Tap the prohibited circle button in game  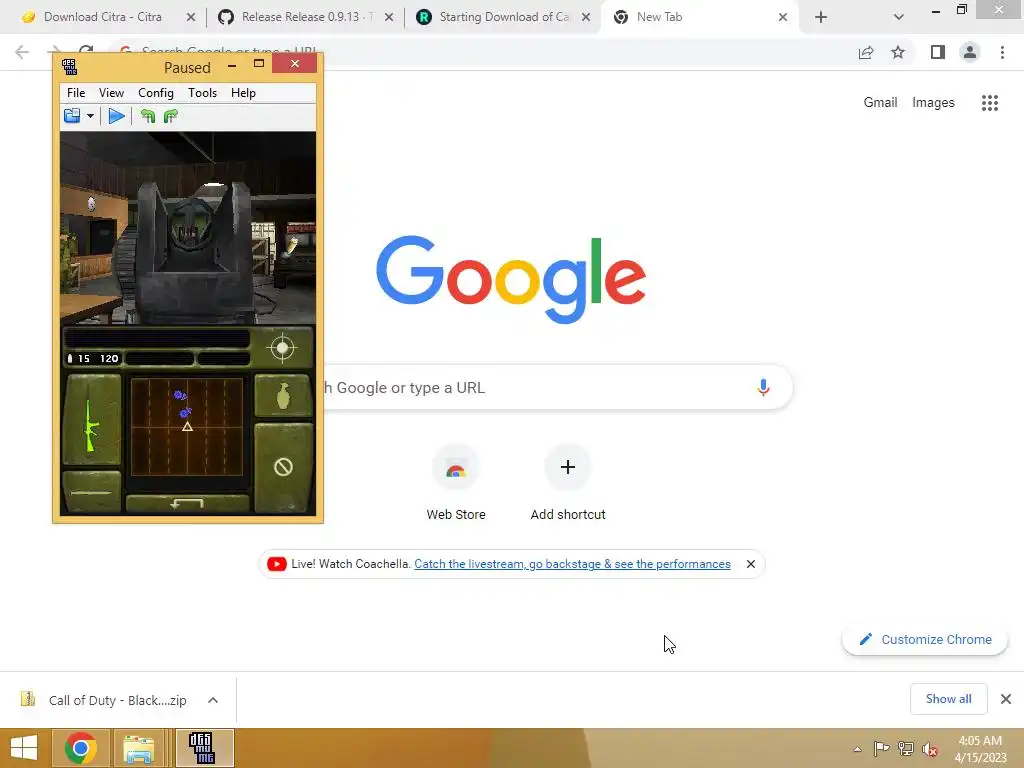coord(283,467)
